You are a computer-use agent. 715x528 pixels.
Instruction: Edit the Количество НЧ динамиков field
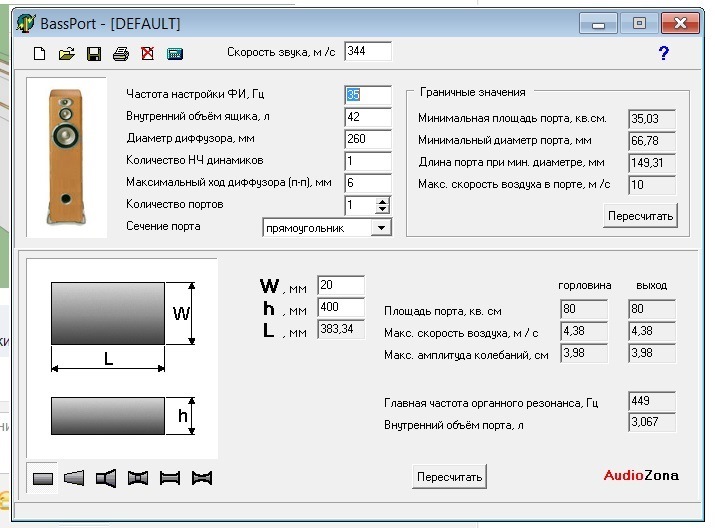[368, 161]
